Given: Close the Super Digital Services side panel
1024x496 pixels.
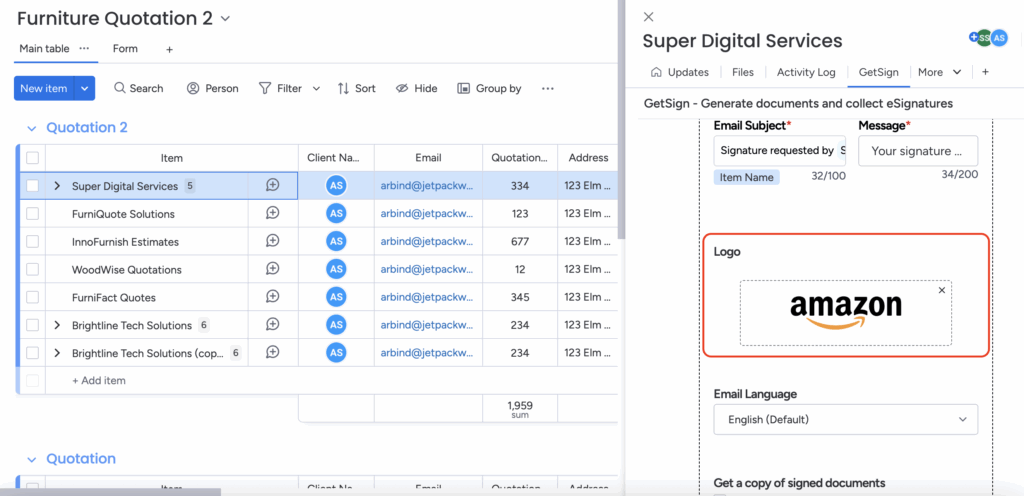Looking at the screenshot, I should [648, 17].
